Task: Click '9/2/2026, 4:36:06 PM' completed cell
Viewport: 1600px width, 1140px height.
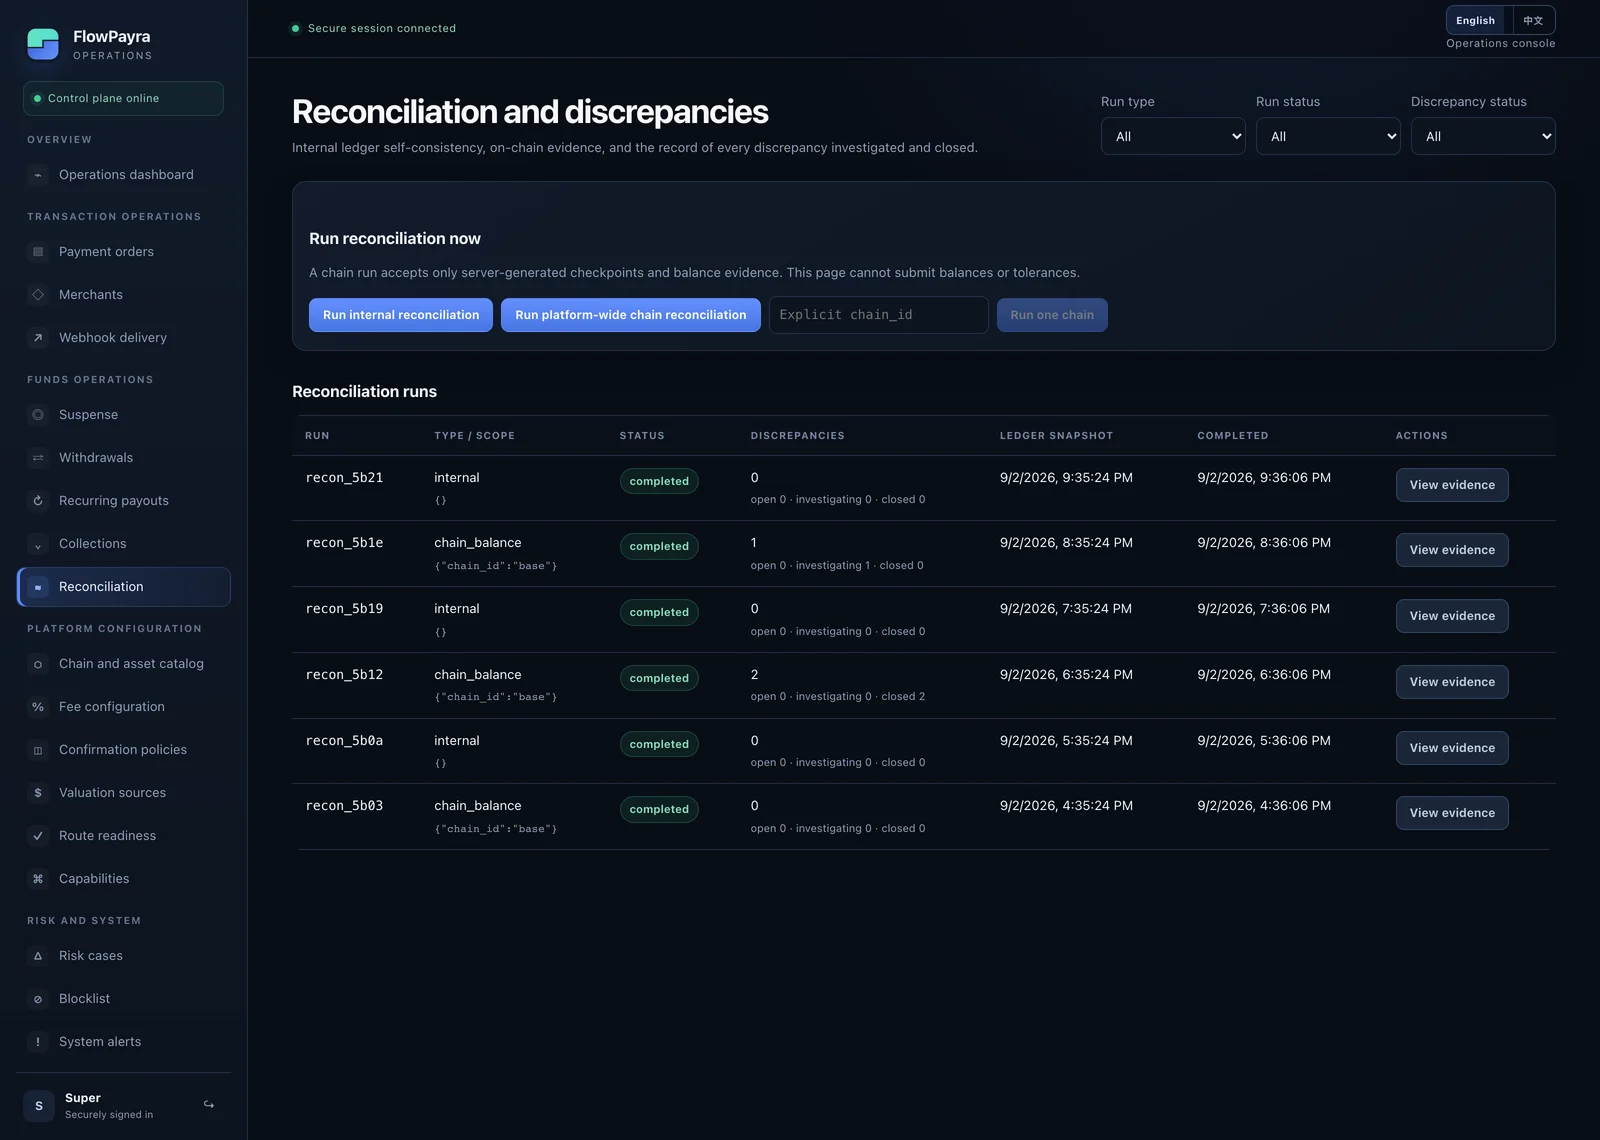Action: [x=1264, y=806]
